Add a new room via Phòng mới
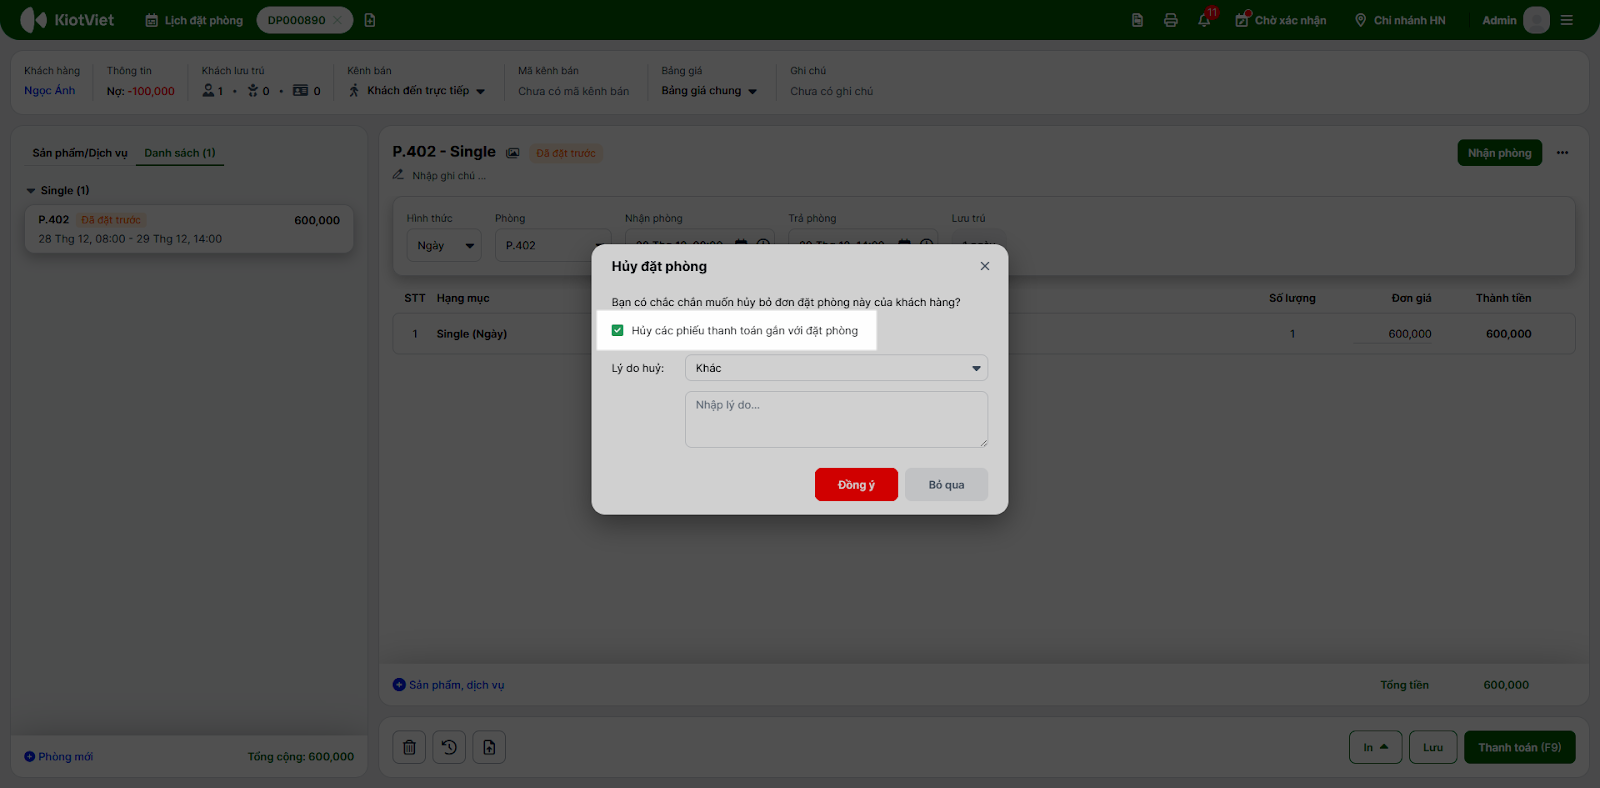The image size is (1600, 788). point(59,757)
